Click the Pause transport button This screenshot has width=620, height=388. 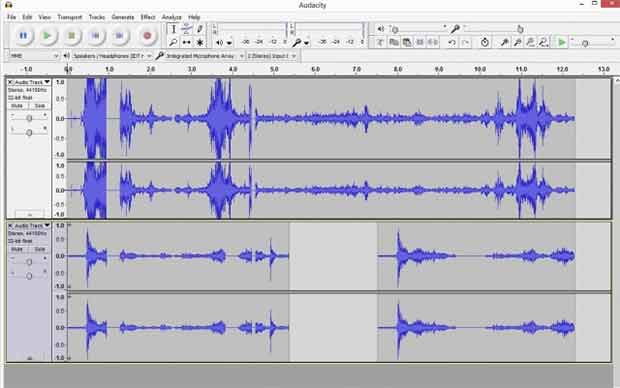23,36
